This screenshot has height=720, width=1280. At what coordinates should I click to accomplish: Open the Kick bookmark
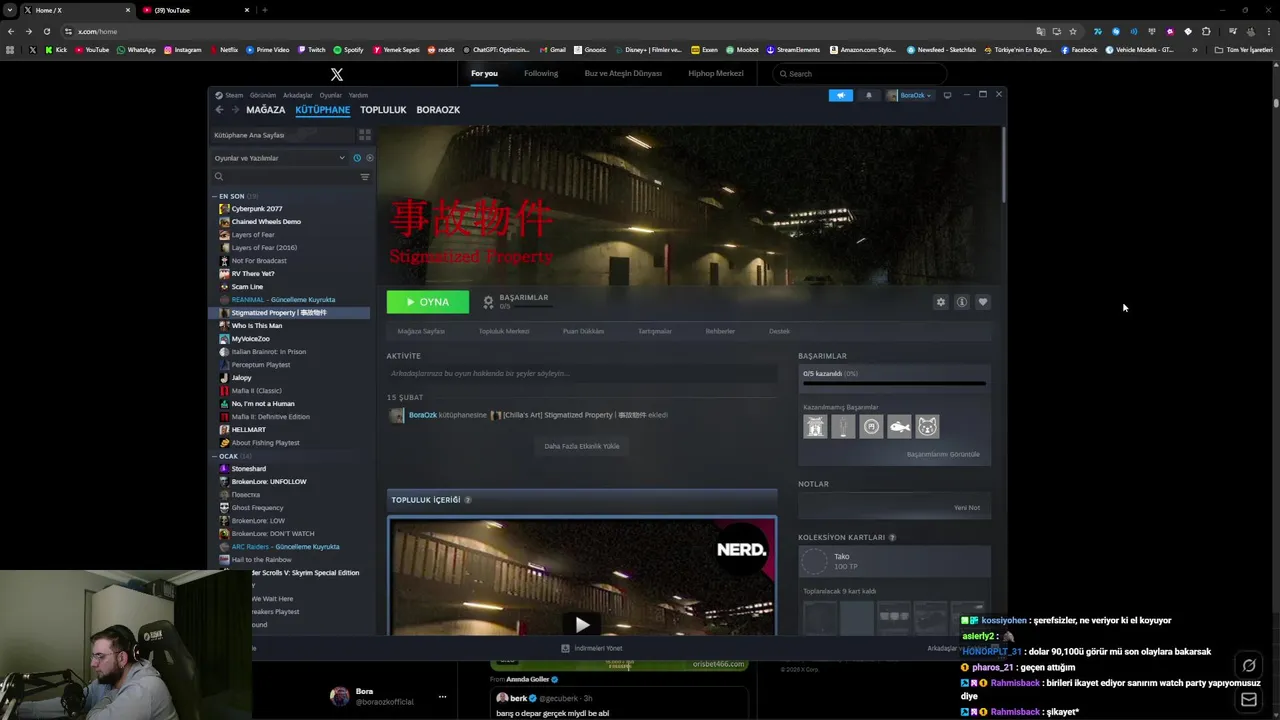coord(55,49)
